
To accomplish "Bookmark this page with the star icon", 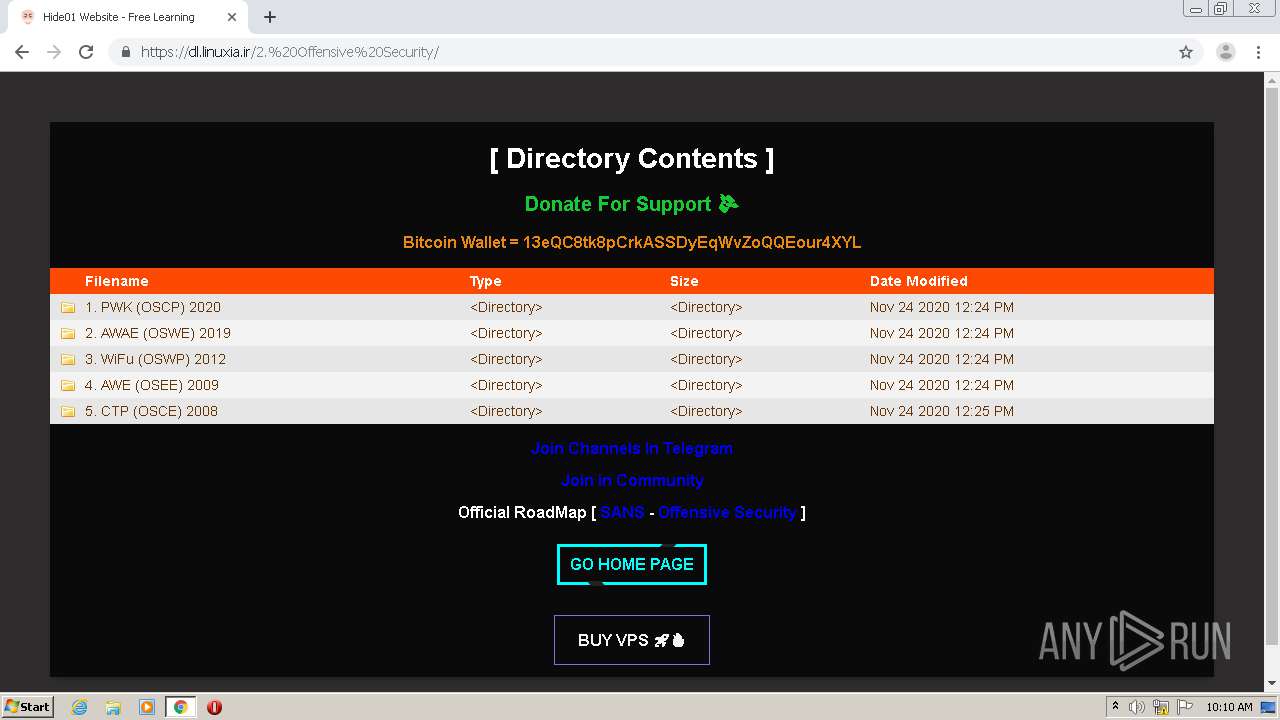I will pyautogui.click(x=1186, y=52).
